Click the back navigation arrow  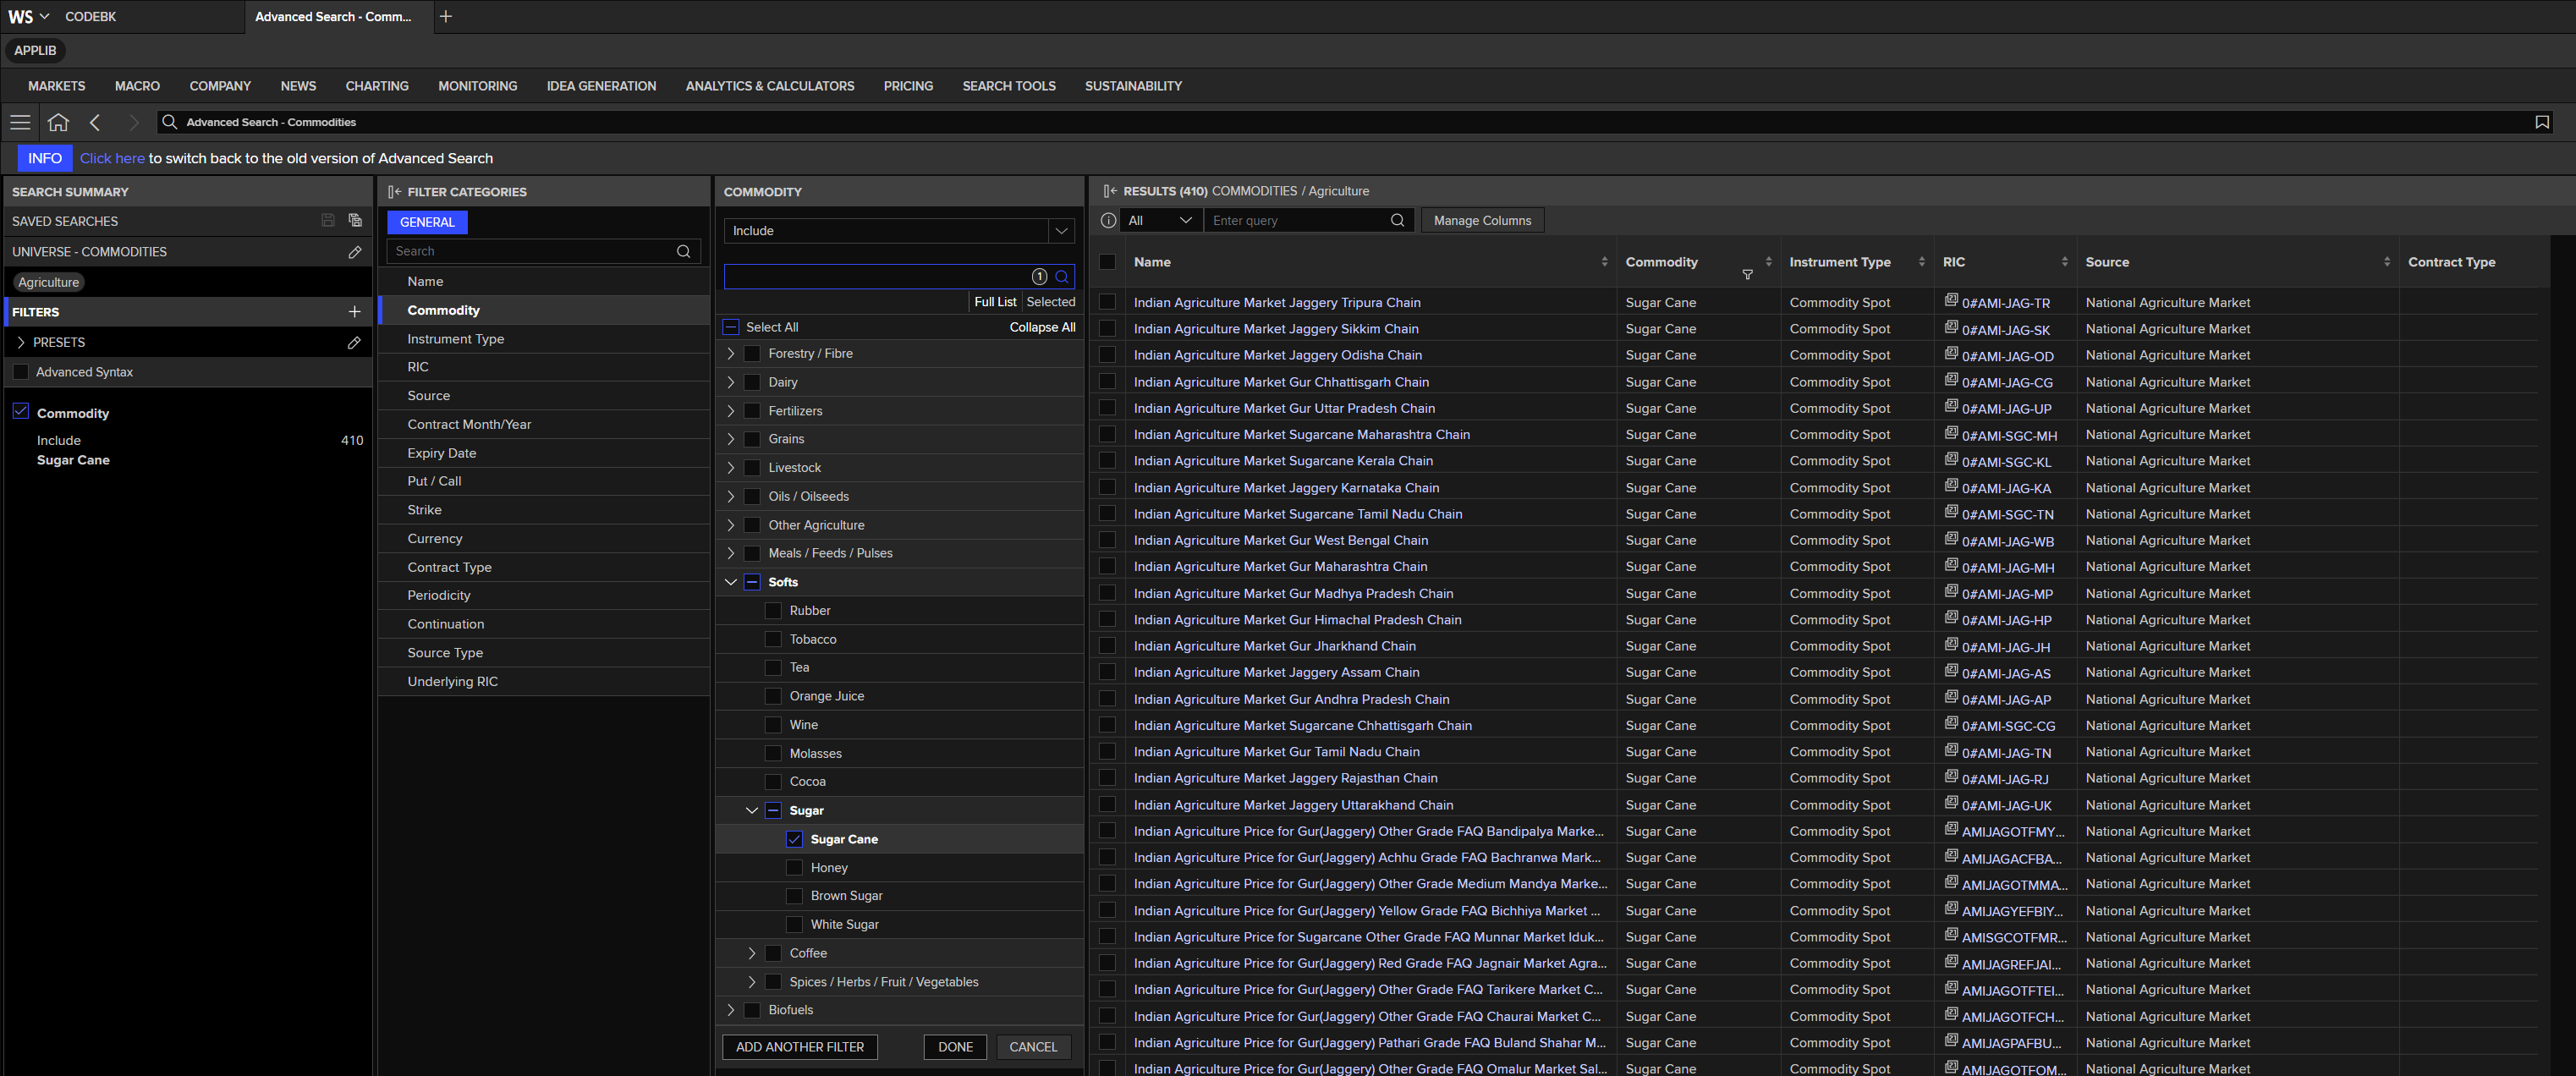click(x=95, y=122)
